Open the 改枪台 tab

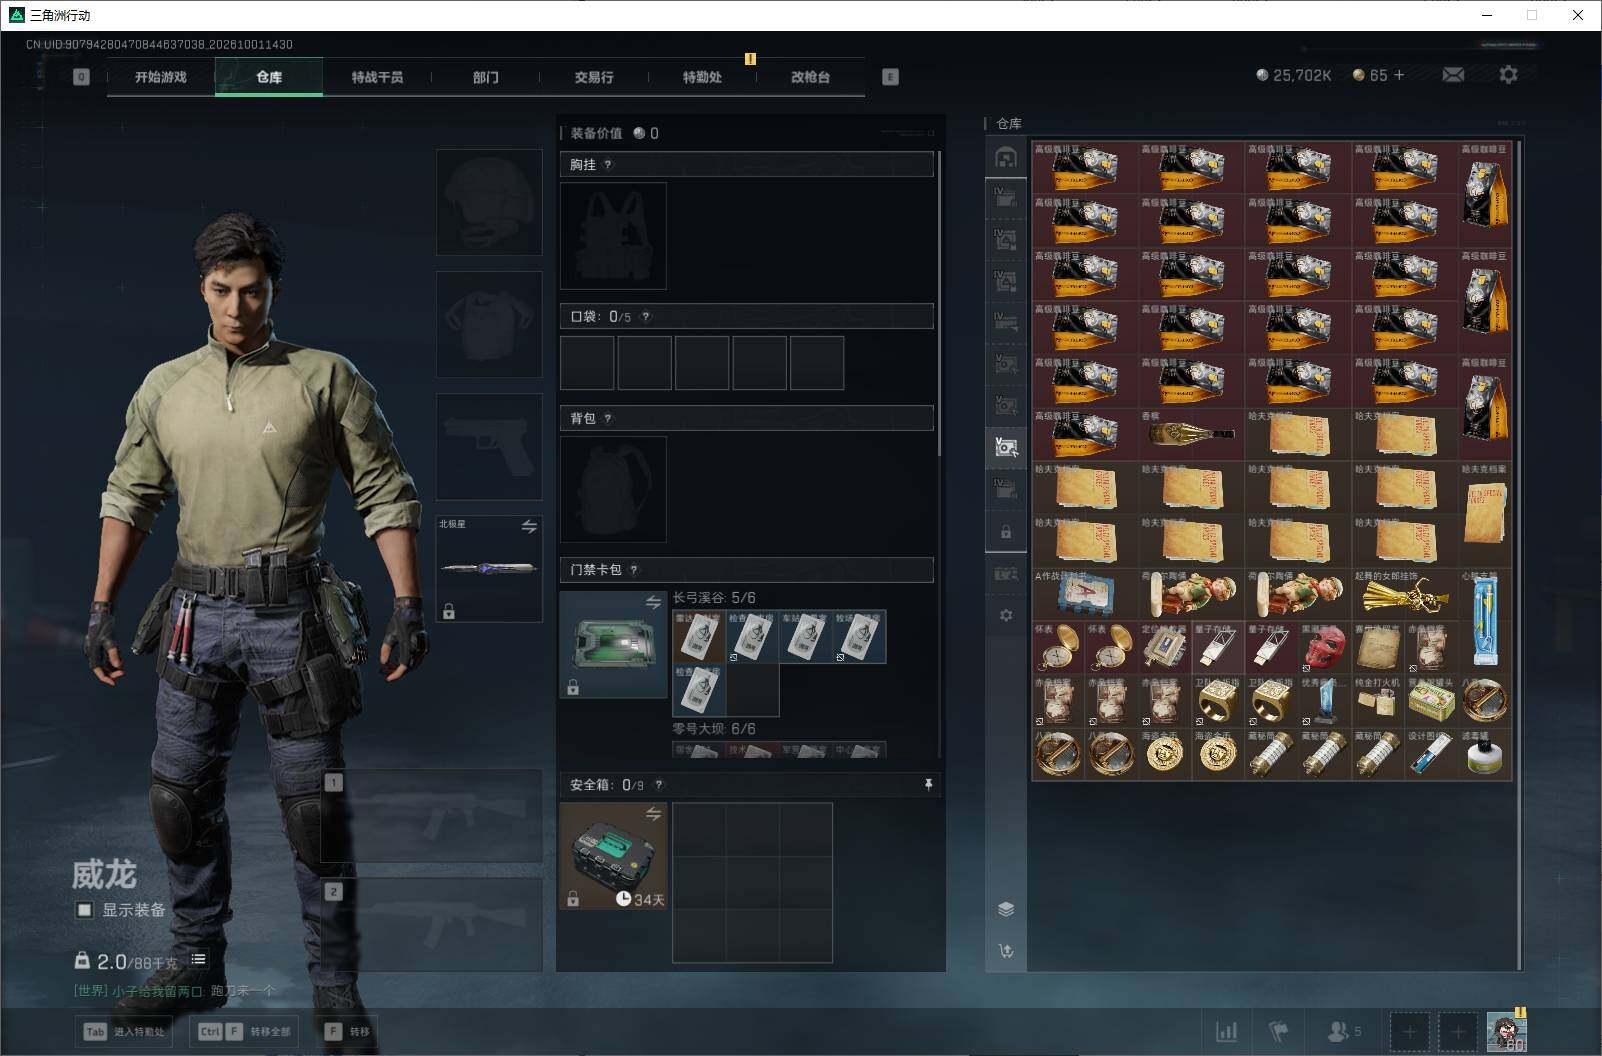tap(810, 77)
